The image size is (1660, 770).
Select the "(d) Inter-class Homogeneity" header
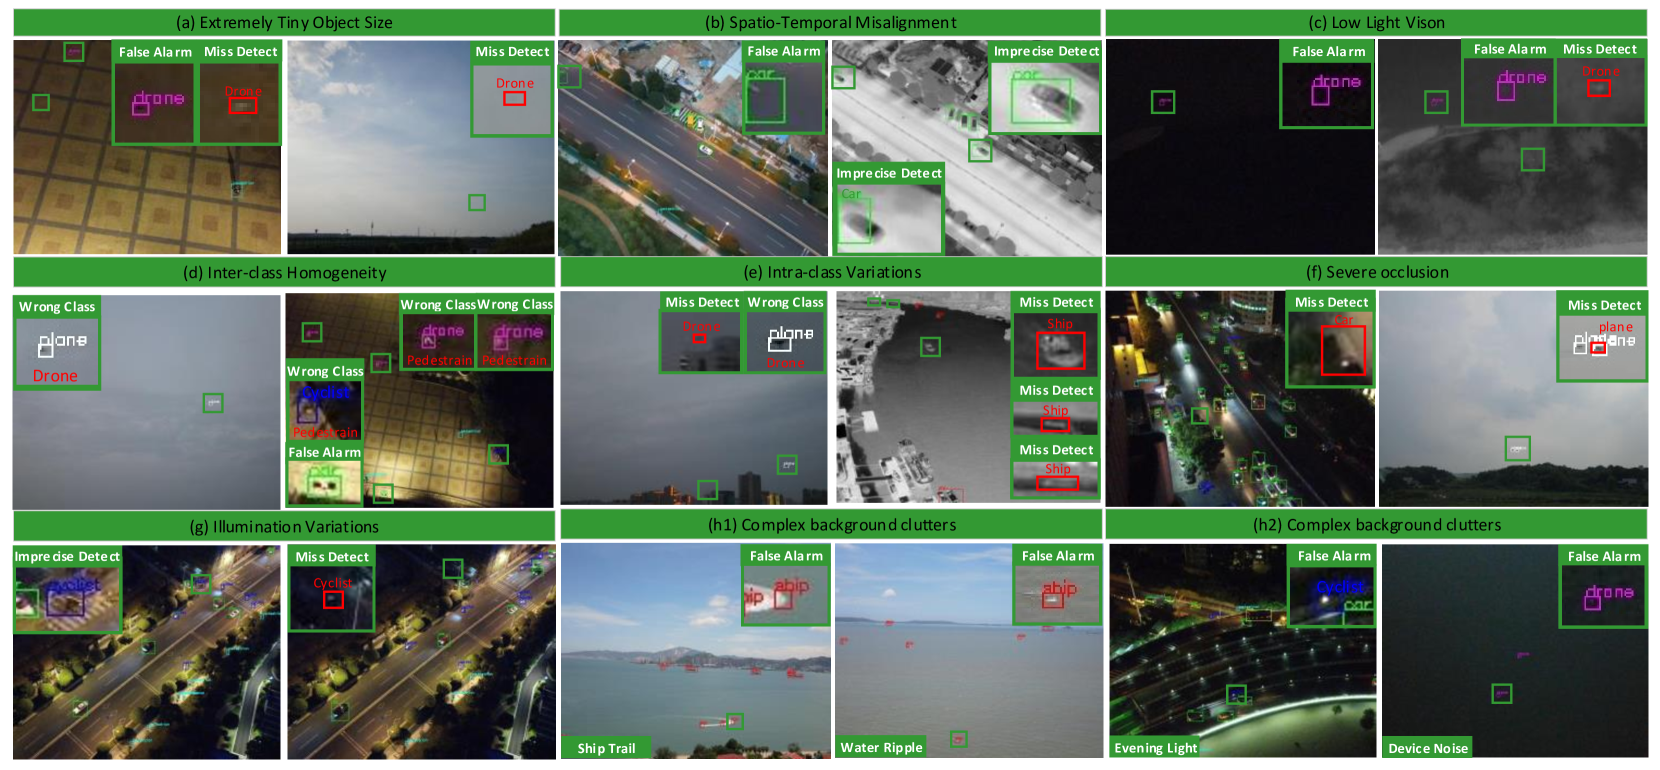(284, 272)
